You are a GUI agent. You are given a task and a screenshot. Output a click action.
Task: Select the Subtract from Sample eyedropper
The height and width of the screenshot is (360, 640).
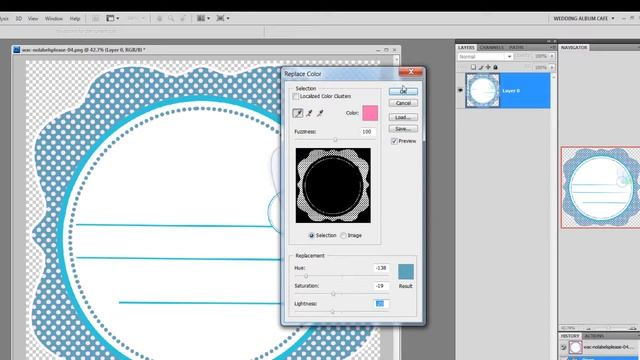coord(320,113)
